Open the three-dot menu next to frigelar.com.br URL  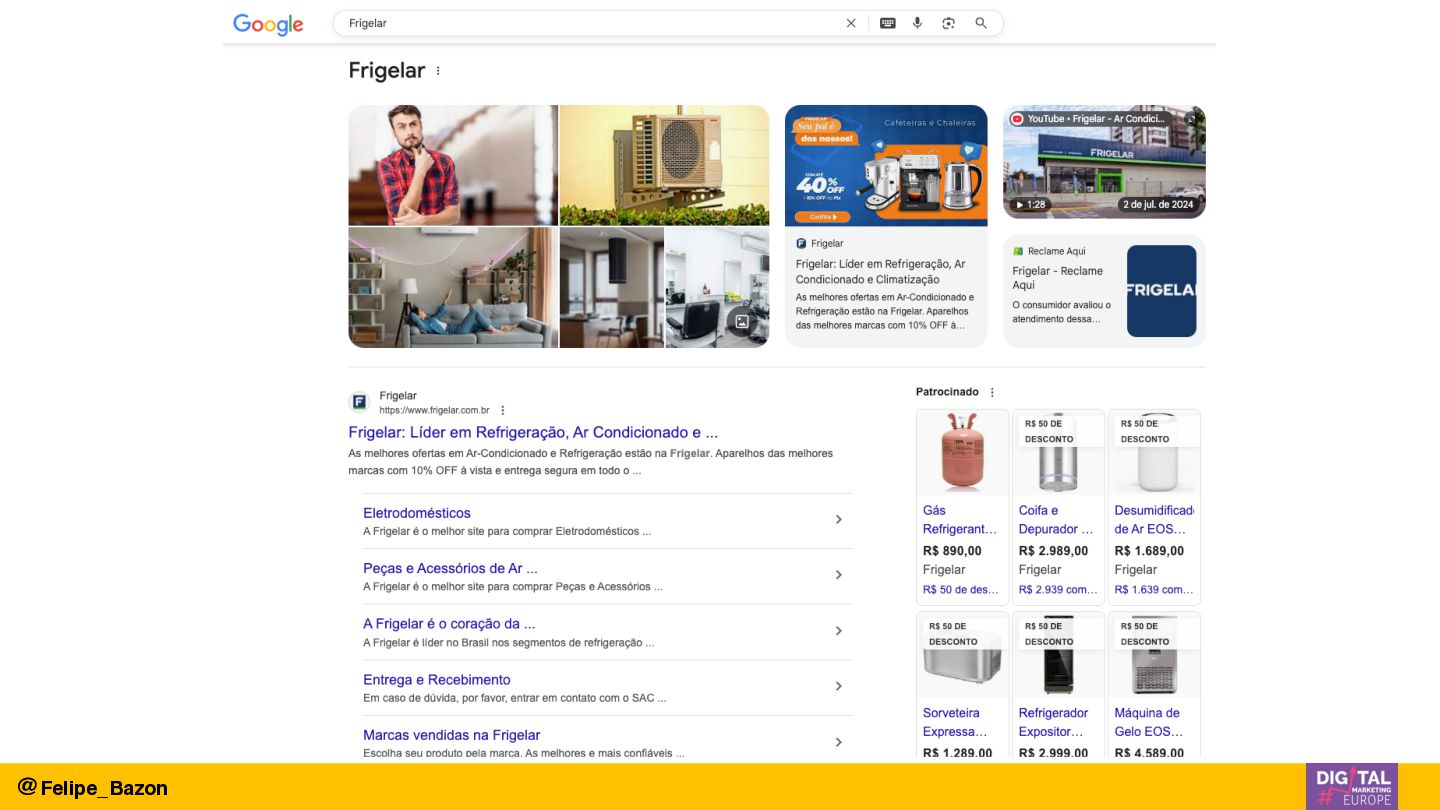(x=503, y=410)
